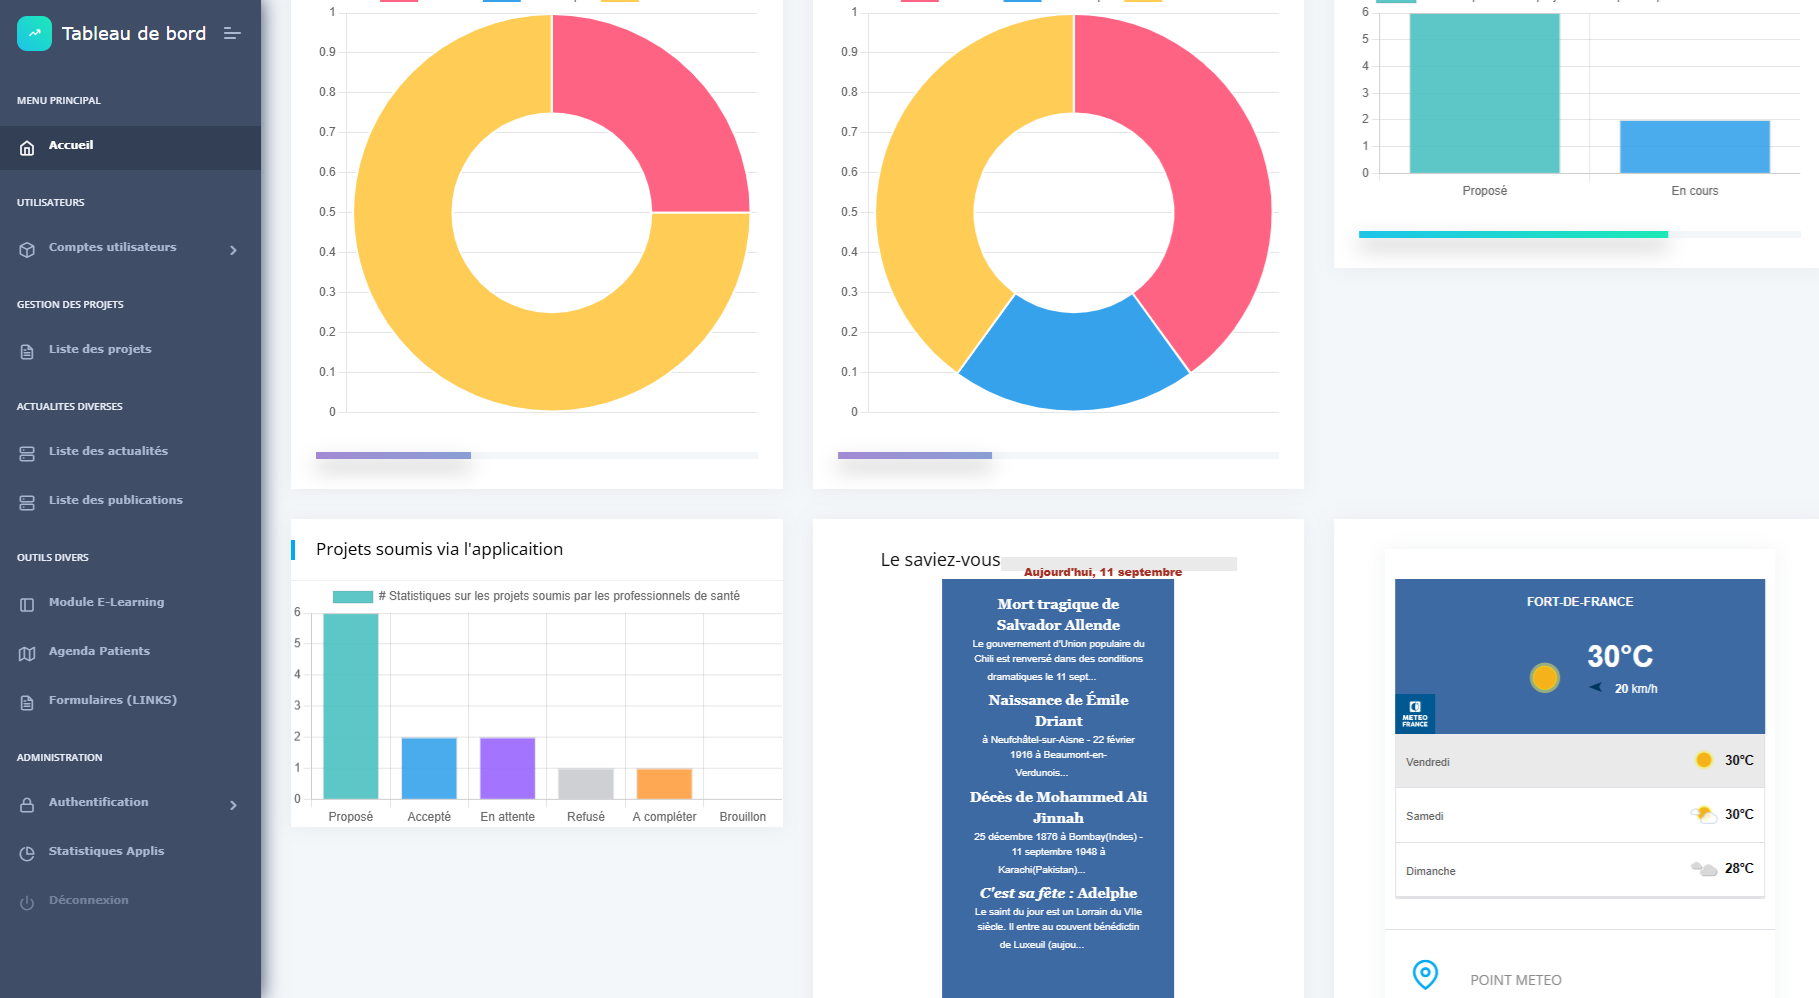1819x998 pixels.
Task: Click the Brouillon axis label
Action: click(x=743, y=817)
